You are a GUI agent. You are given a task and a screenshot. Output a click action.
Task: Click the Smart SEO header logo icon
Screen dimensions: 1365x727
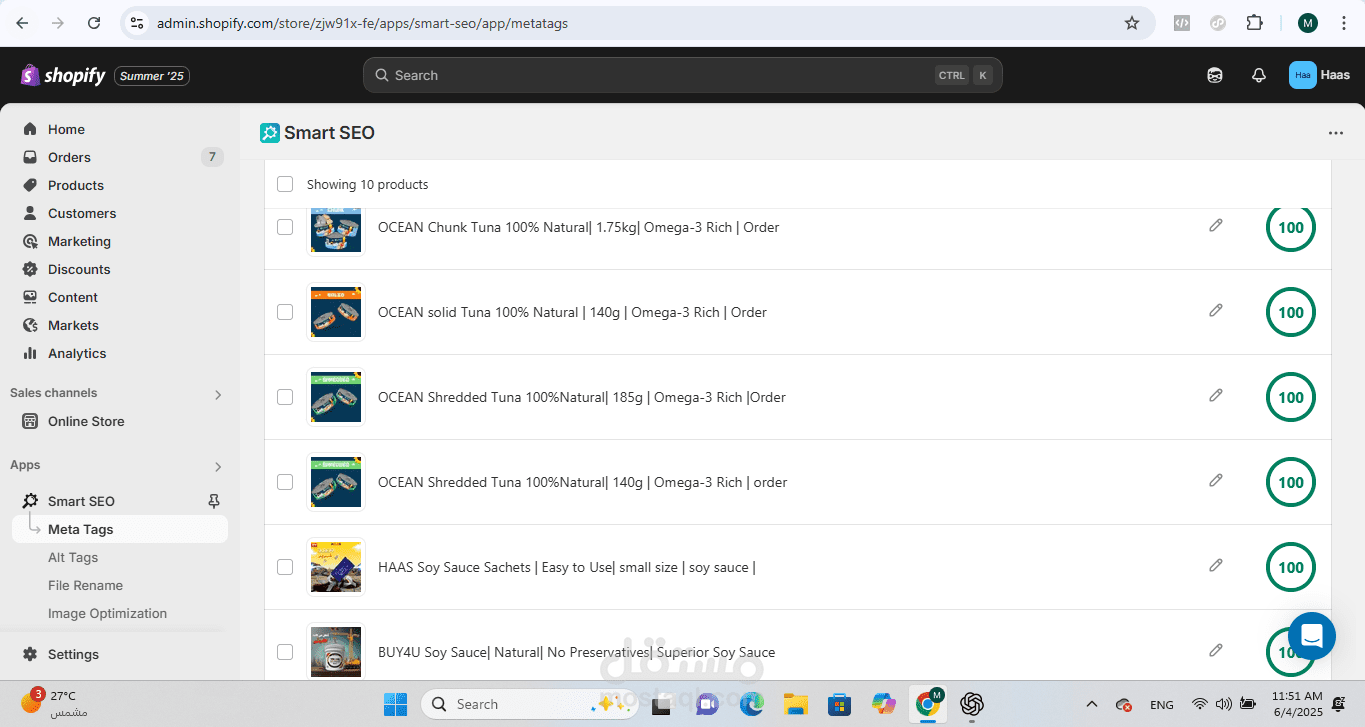click(x=270, y=133)
